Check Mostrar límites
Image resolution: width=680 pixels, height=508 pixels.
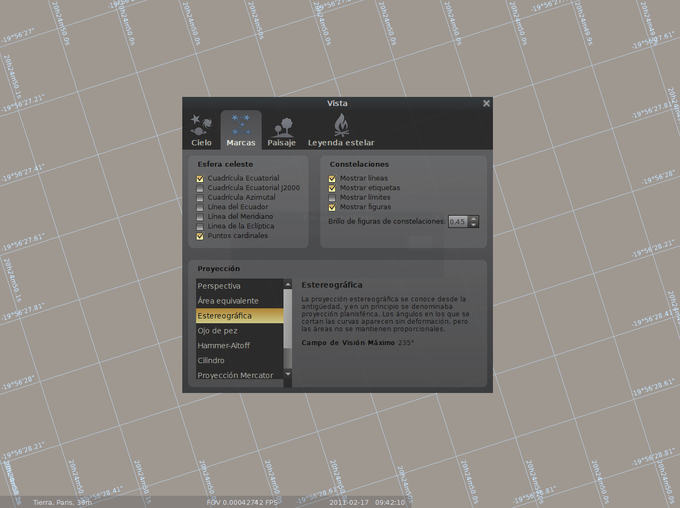coord(332,198)
